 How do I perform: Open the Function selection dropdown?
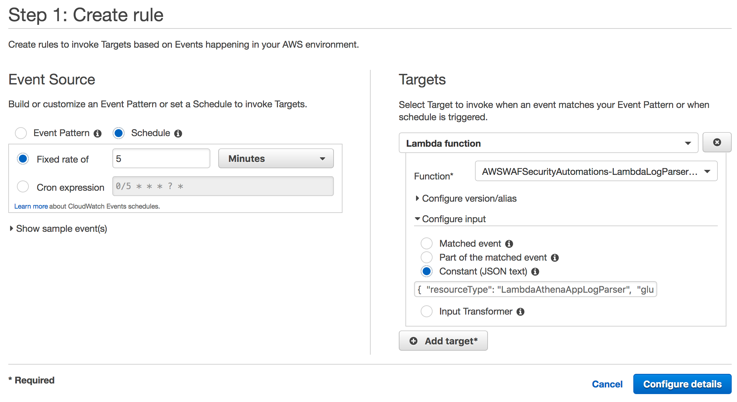click(596, 172)
